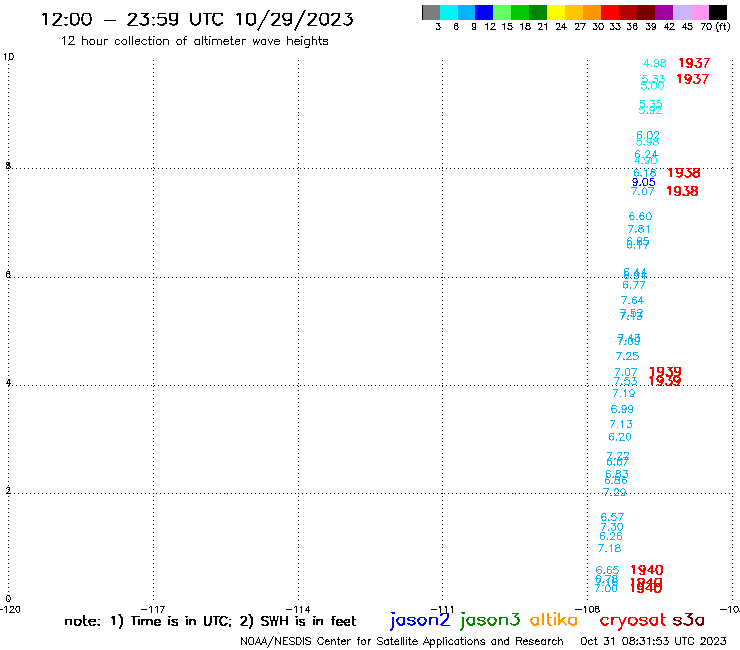Viewport: 740px width, 650px height.
Task: Click the -114 longitude axis label
Action: 298,609
